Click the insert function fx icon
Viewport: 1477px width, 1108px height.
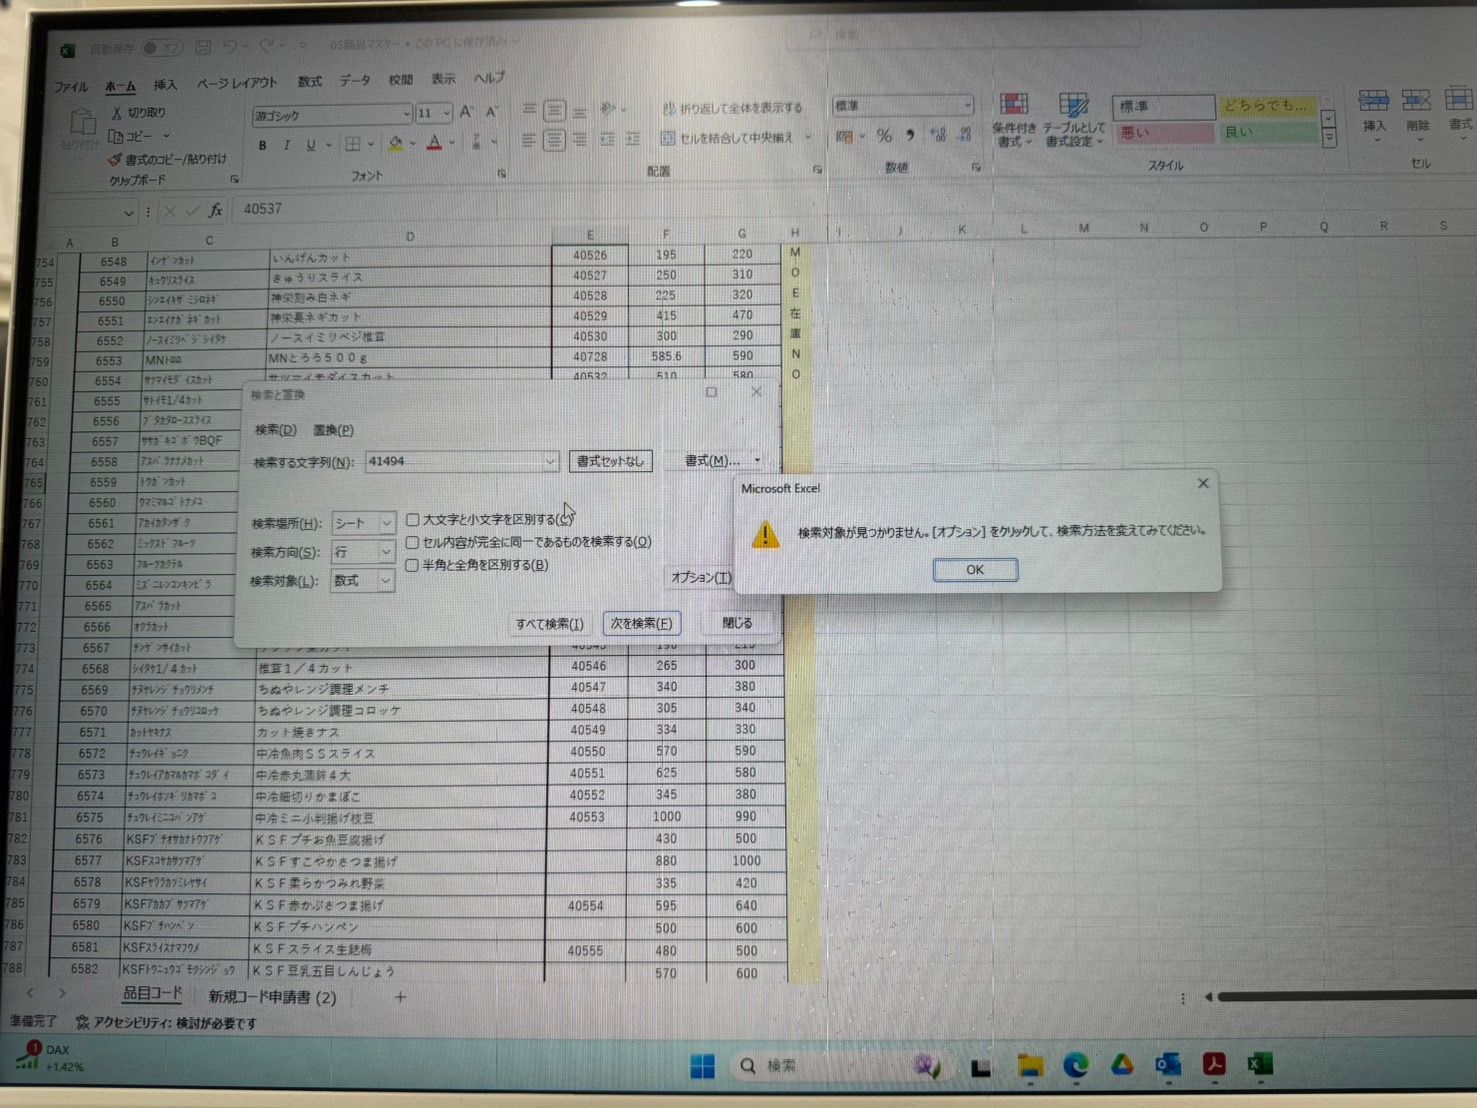(x=215, y=210)
